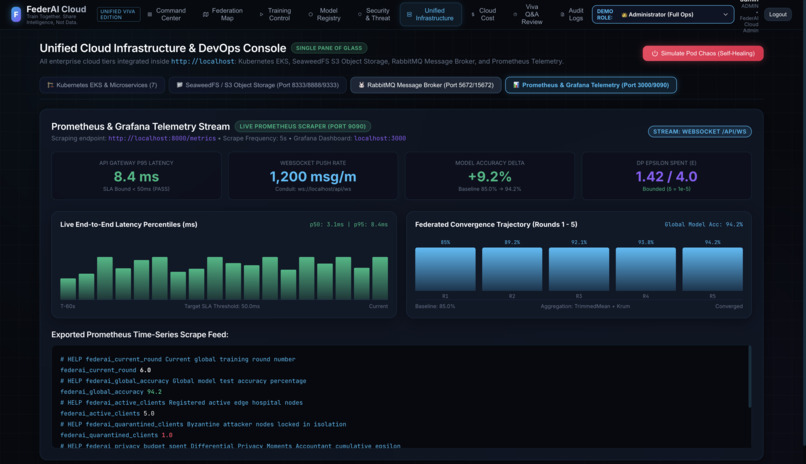Image resolution: width=806 pixels, height=464 pixels.
Task: Click the 'p50: 3.1ms | p95: 8.4ms' label
Action: pyautogui.click(x=349, y=225)
